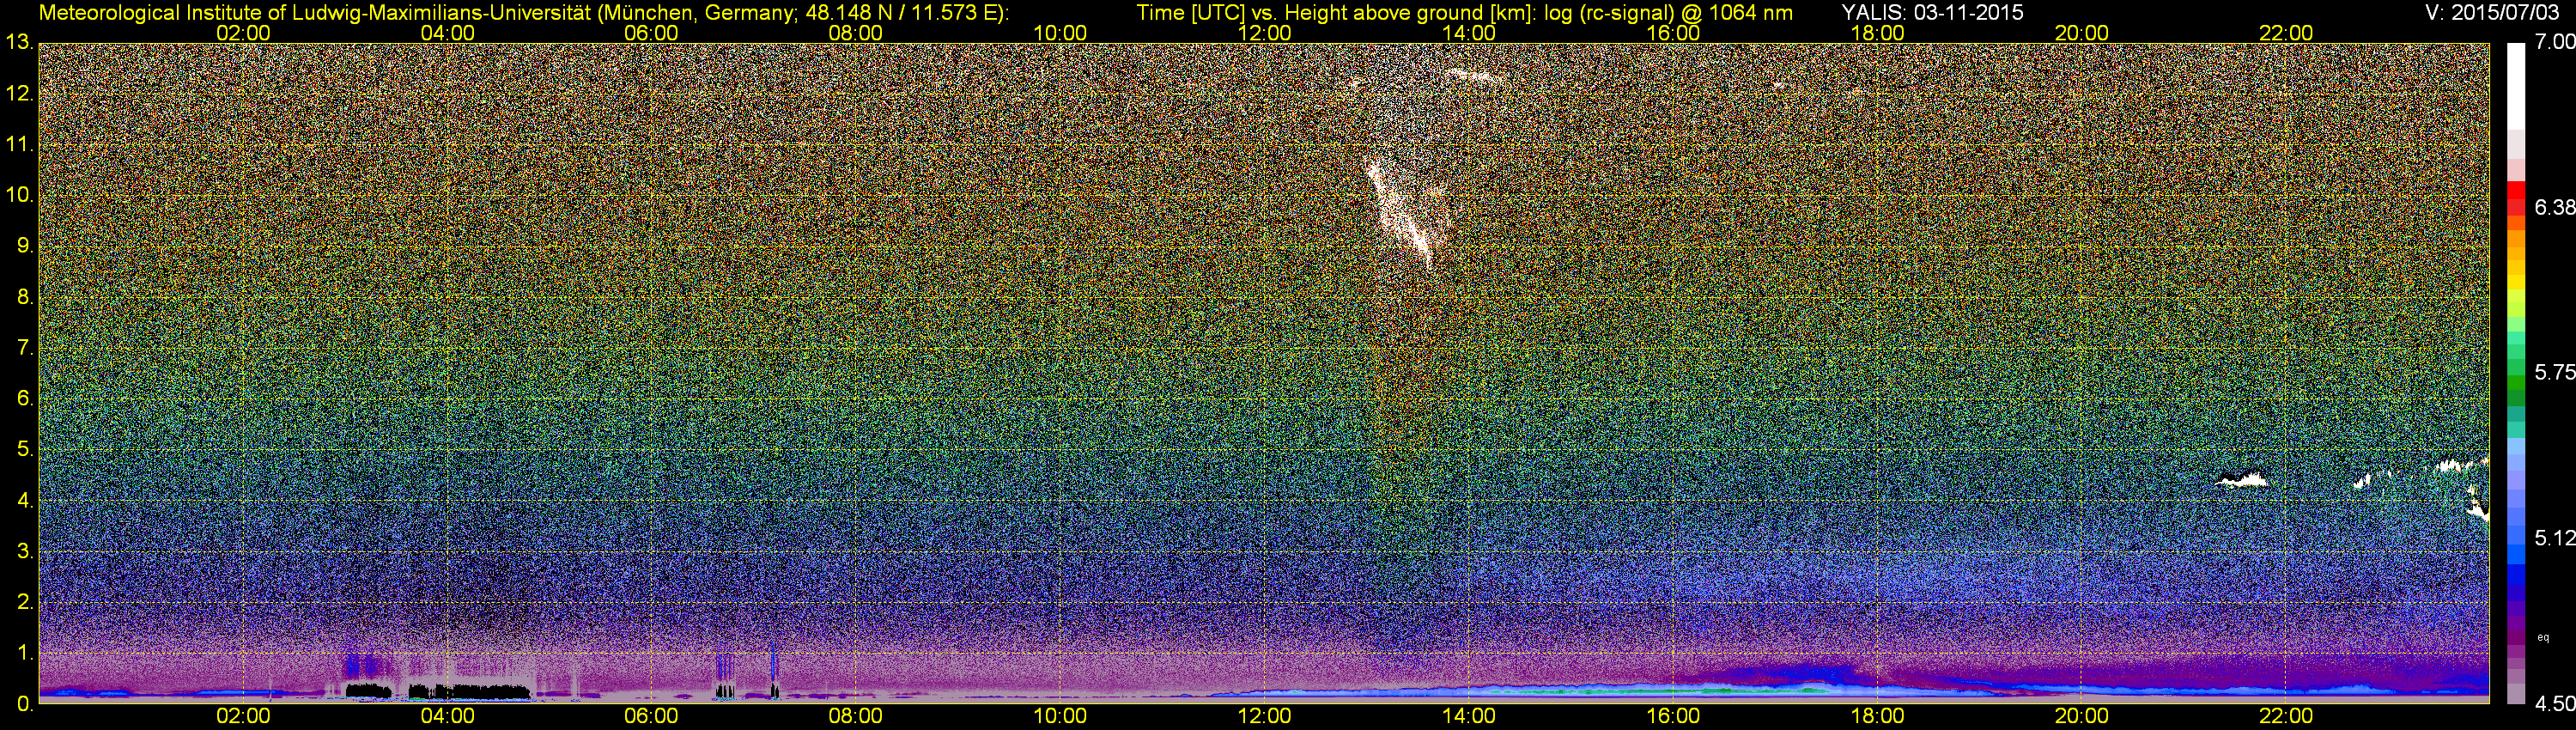The image size is (2576, 730).
Task: Click the 13 km height axis label
Action: (x=19, y=43)
